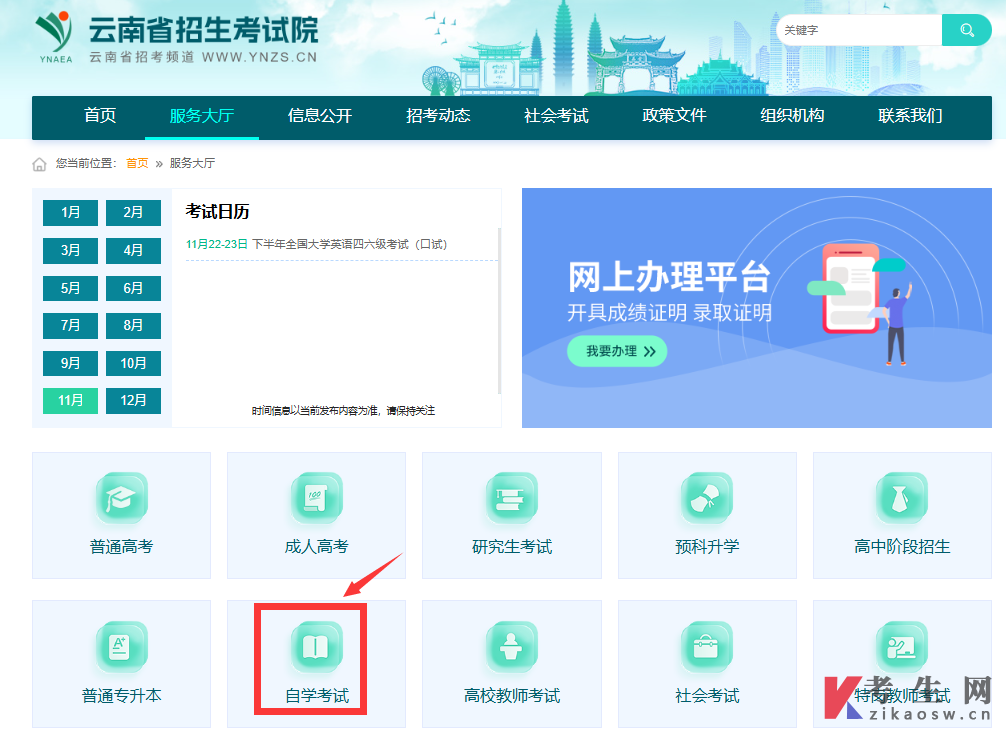
Task: Select 11月 in the month calendar
Action: [x=70, y=400]
